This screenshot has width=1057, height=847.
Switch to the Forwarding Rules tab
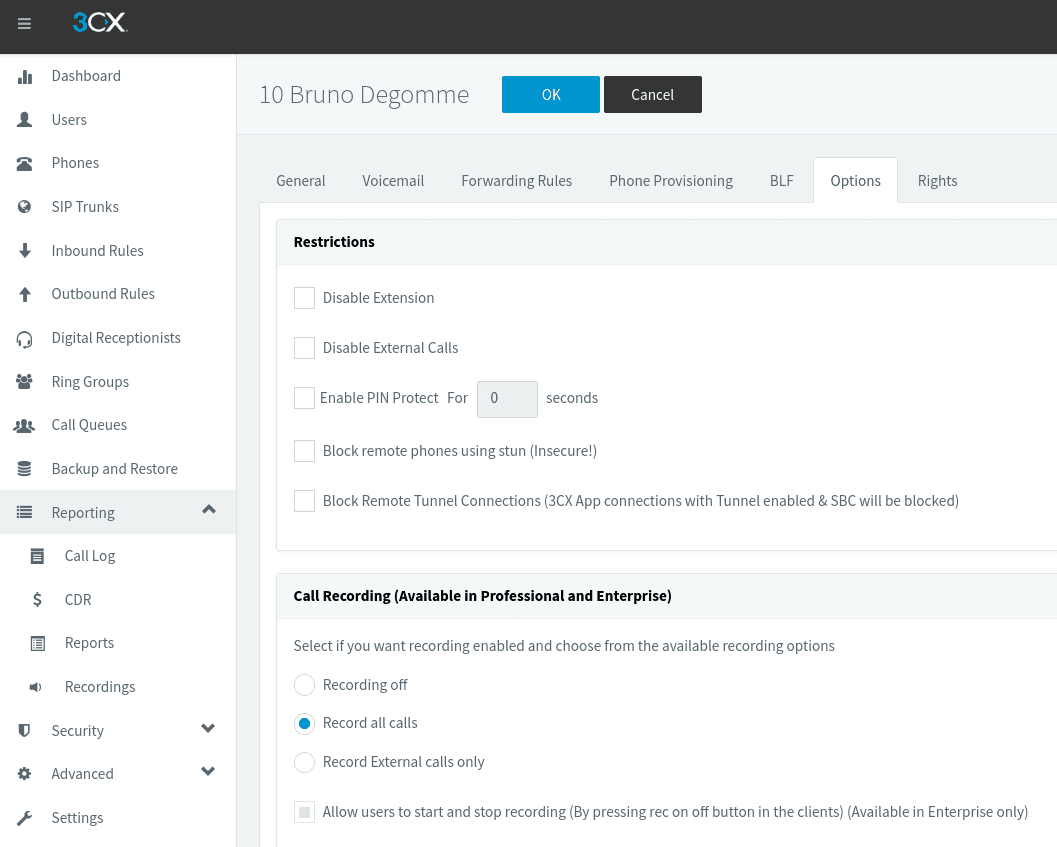click(x=516, y=181)
